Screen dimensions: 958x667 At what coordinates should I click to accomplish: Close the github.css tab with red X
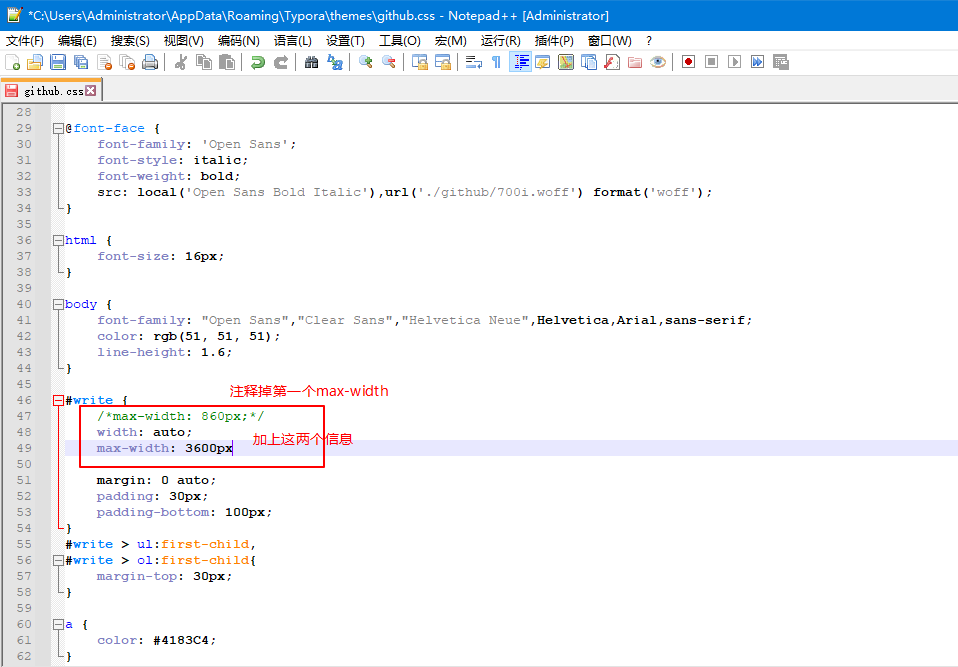pos(91,90)
